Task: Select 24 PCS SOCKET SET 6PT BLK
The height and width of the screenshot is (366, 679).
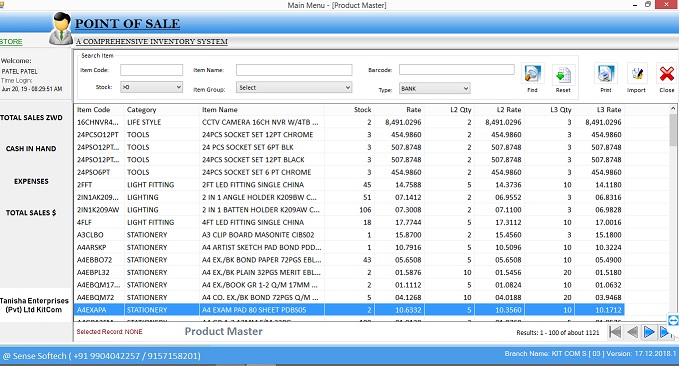Action: tap(349, 147)
